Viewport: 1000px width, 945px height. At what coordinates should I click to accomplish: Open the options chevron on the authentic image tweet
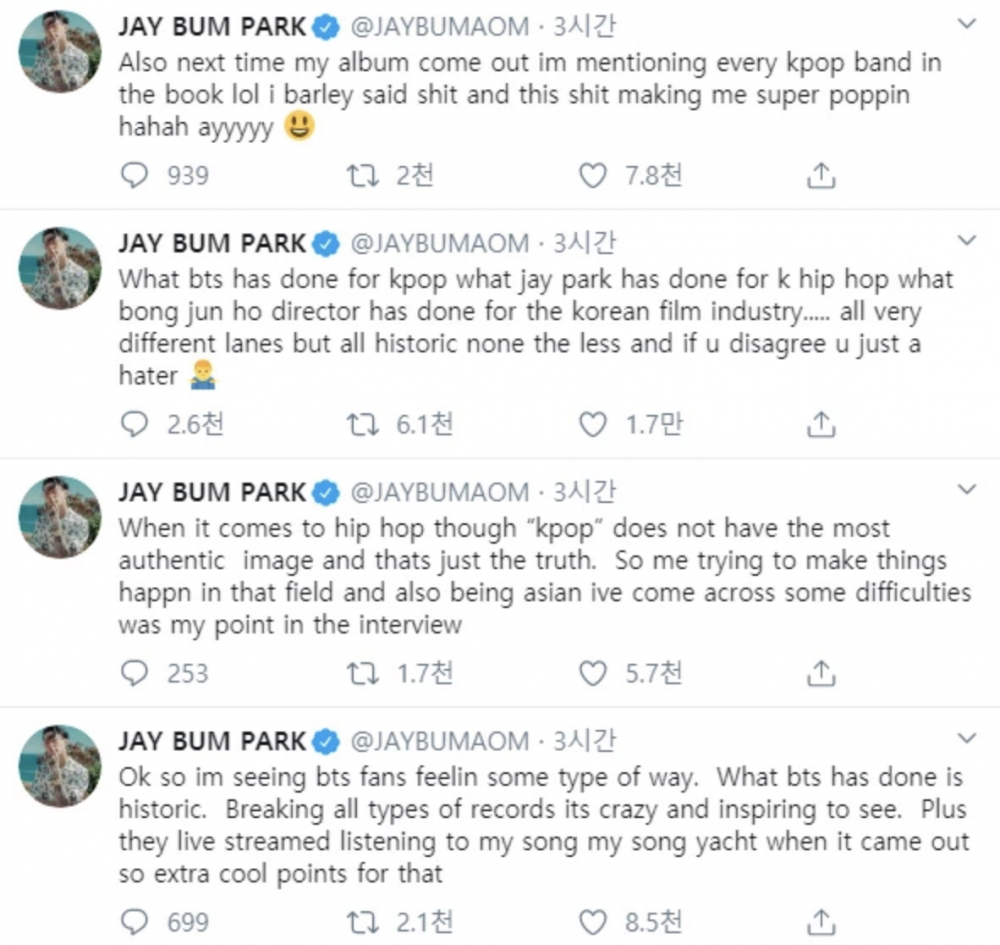pos(966,489)
